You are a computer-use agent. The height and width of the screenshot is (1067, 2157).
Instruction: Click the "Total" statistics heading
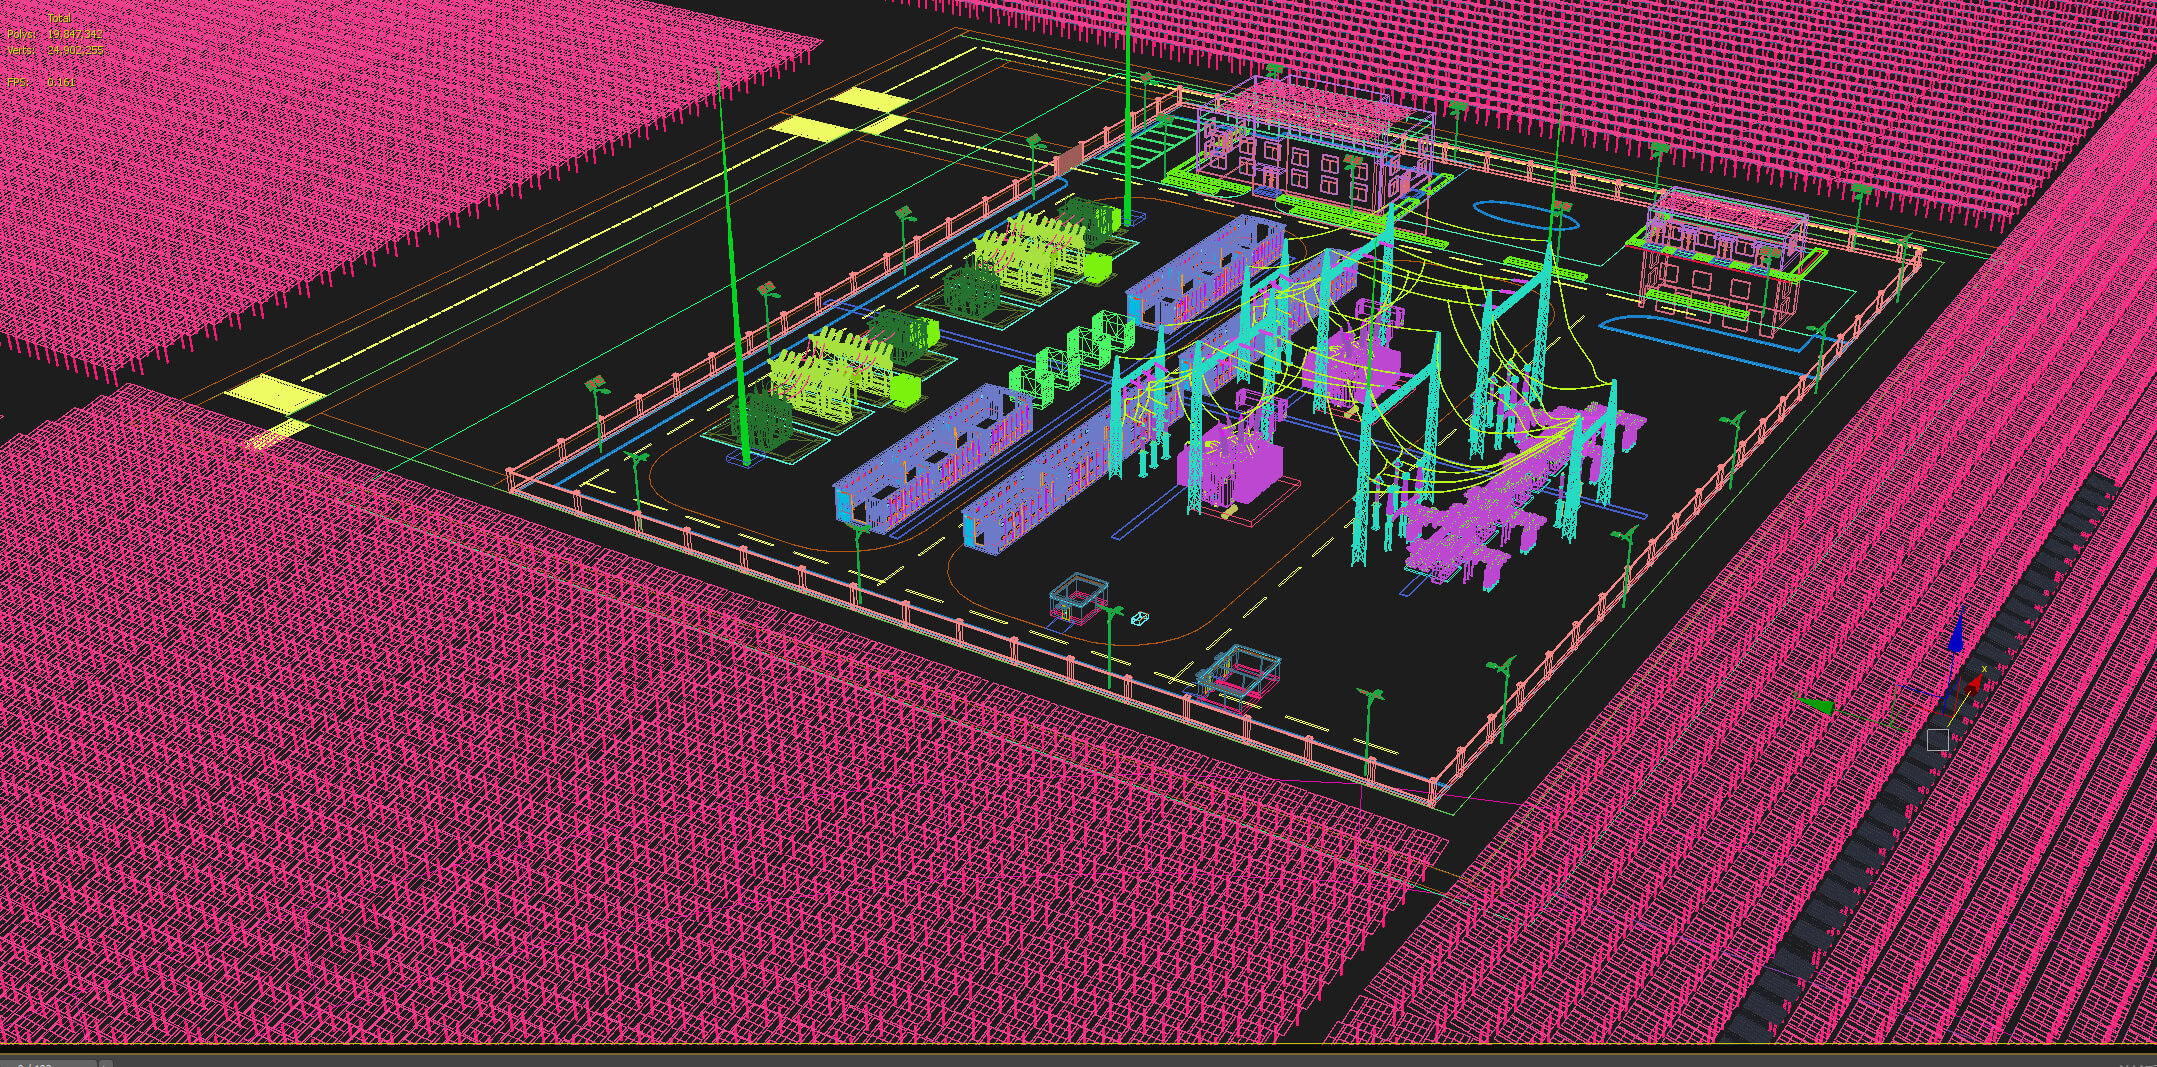click(x=59, y=19)
